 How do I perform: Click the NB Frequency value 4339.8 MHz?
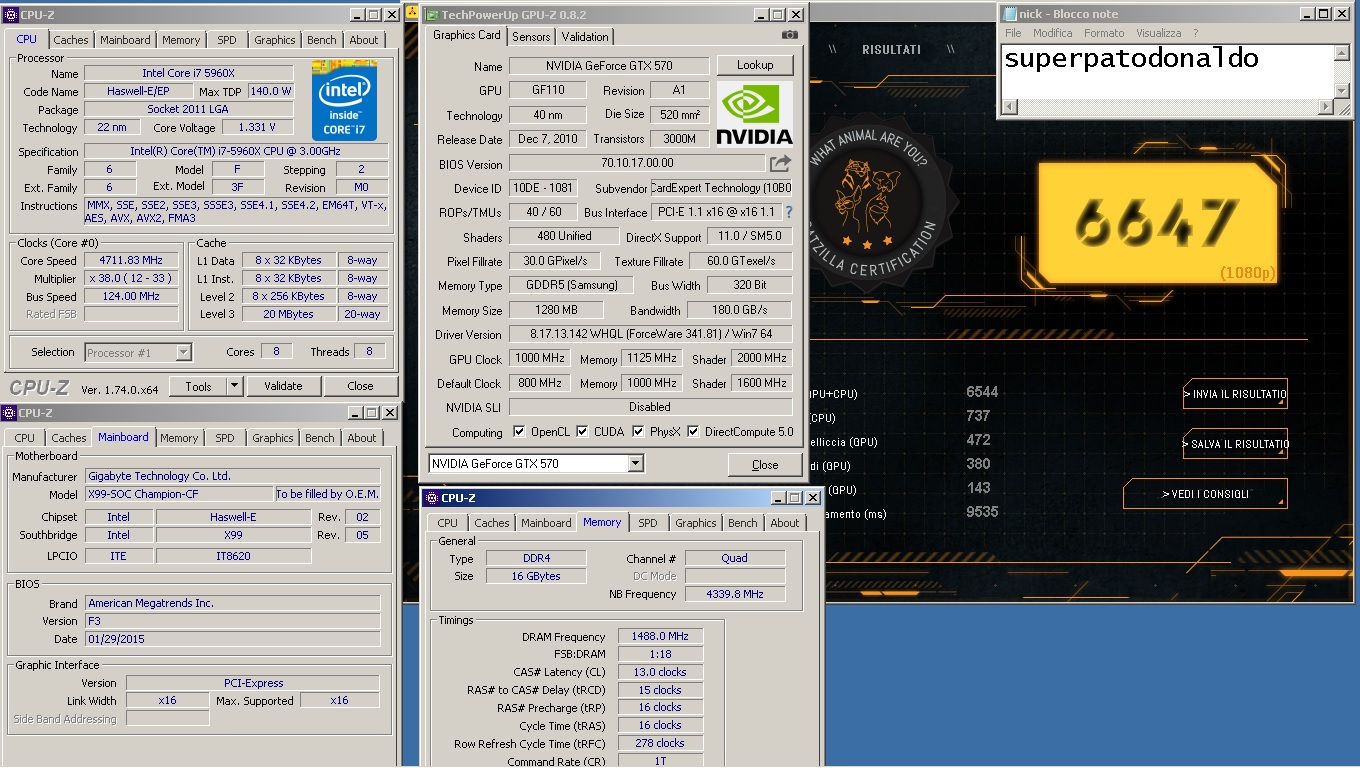pos(735,594)
